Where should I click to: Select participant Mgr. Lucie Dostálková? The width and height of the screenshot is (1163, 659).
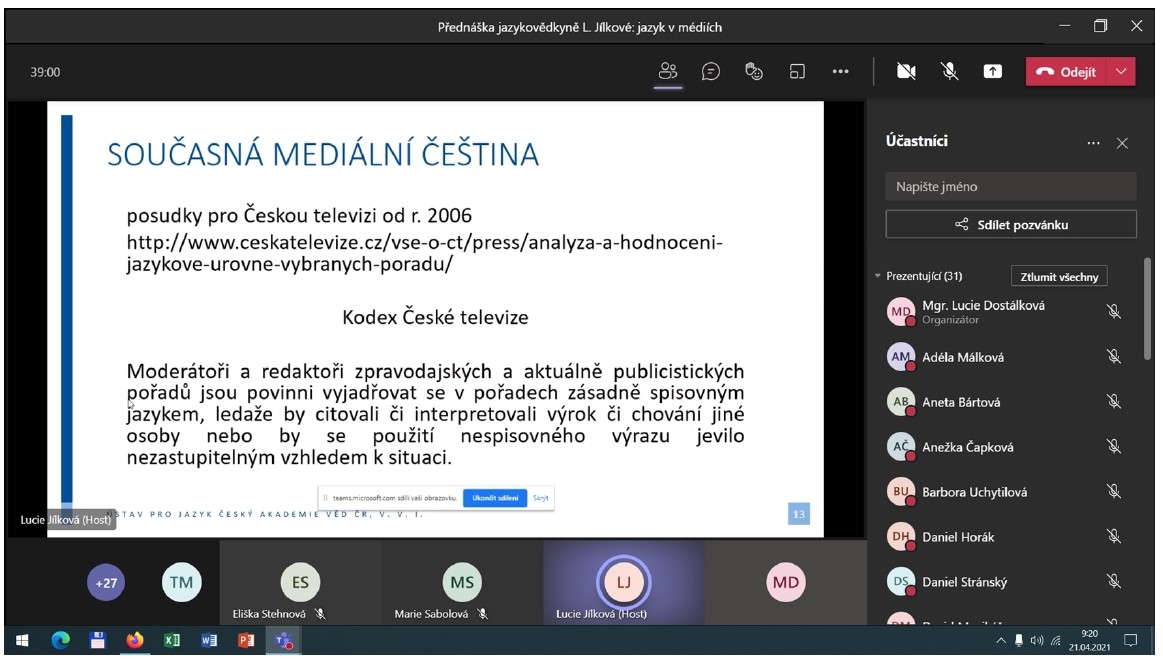coord(1007,312)
